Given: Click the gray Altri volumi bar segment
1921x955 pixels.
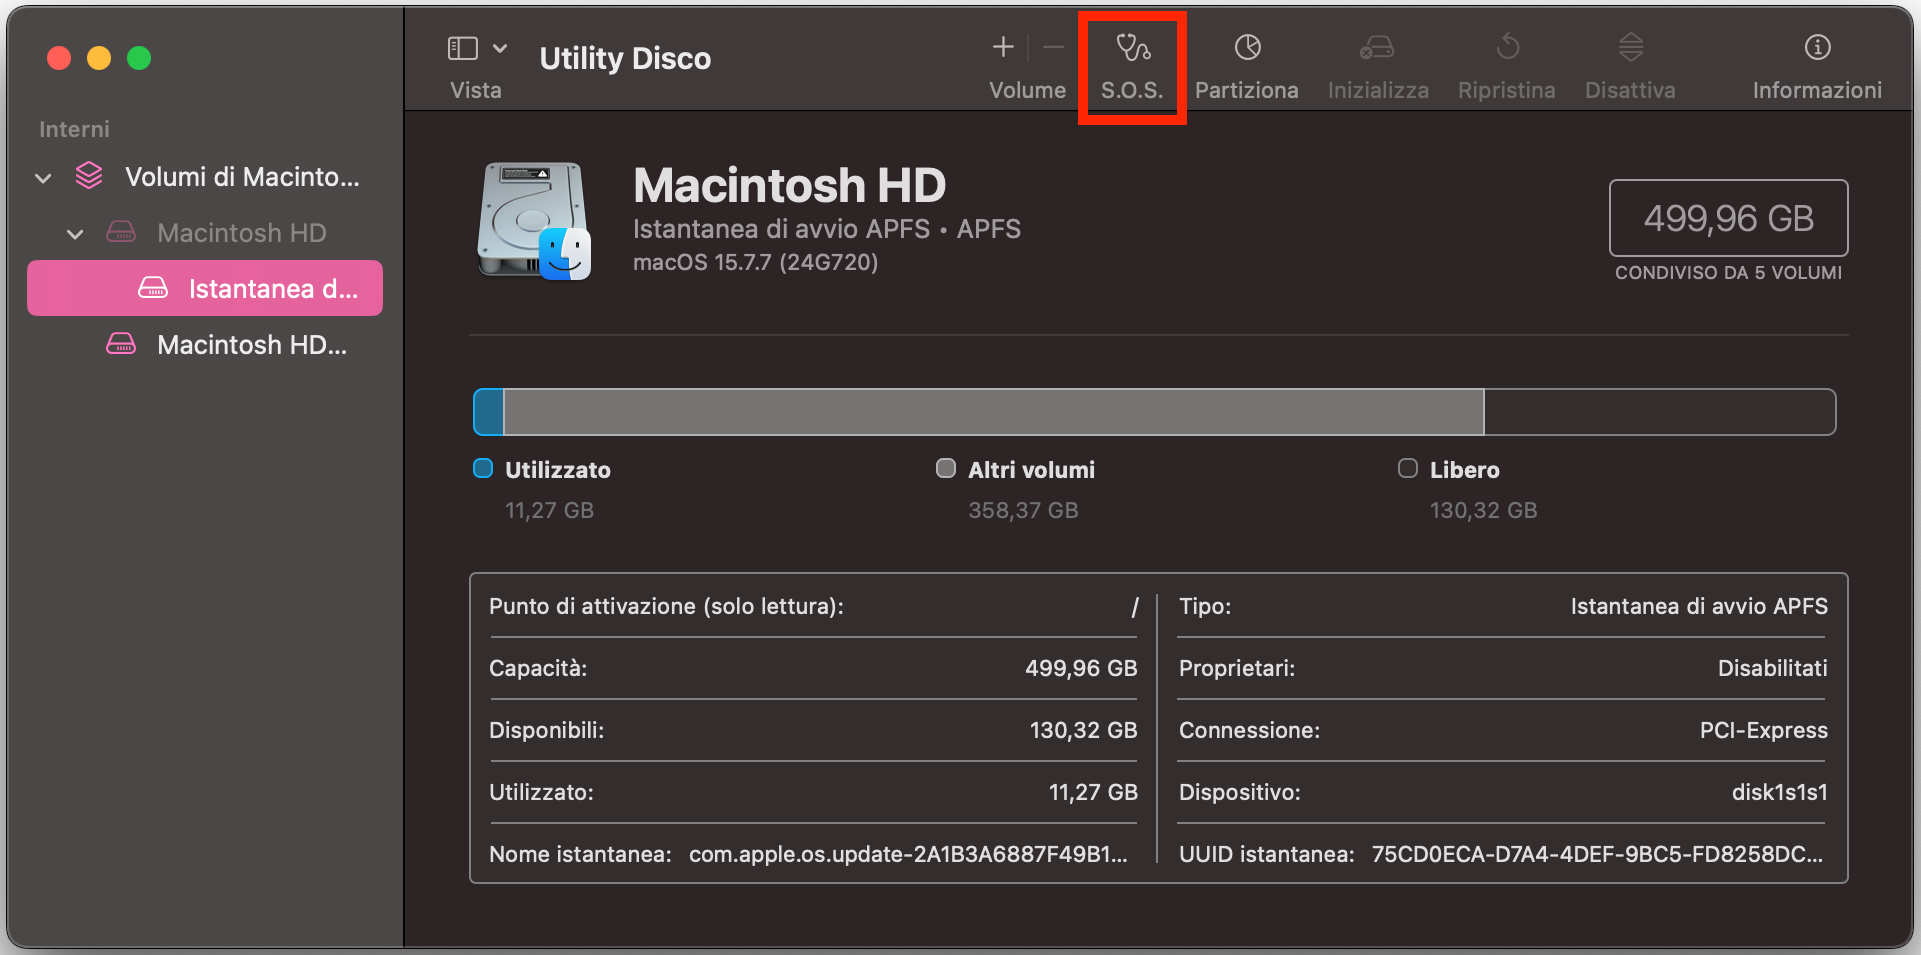Looking at the screenshot, I should pos(994,412).
